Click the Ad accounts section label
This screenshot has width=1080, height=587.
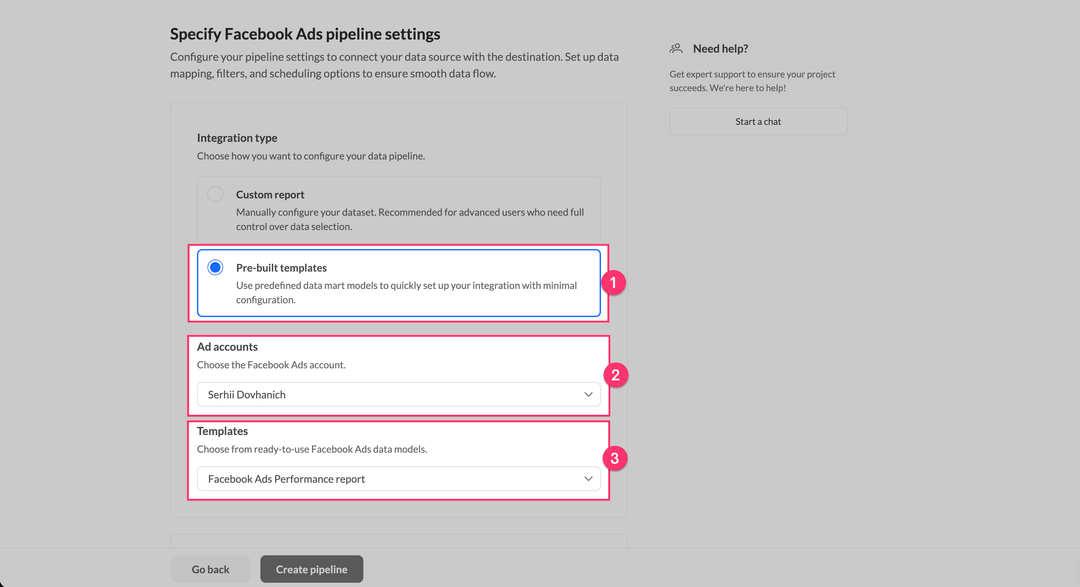coord(227,347)
